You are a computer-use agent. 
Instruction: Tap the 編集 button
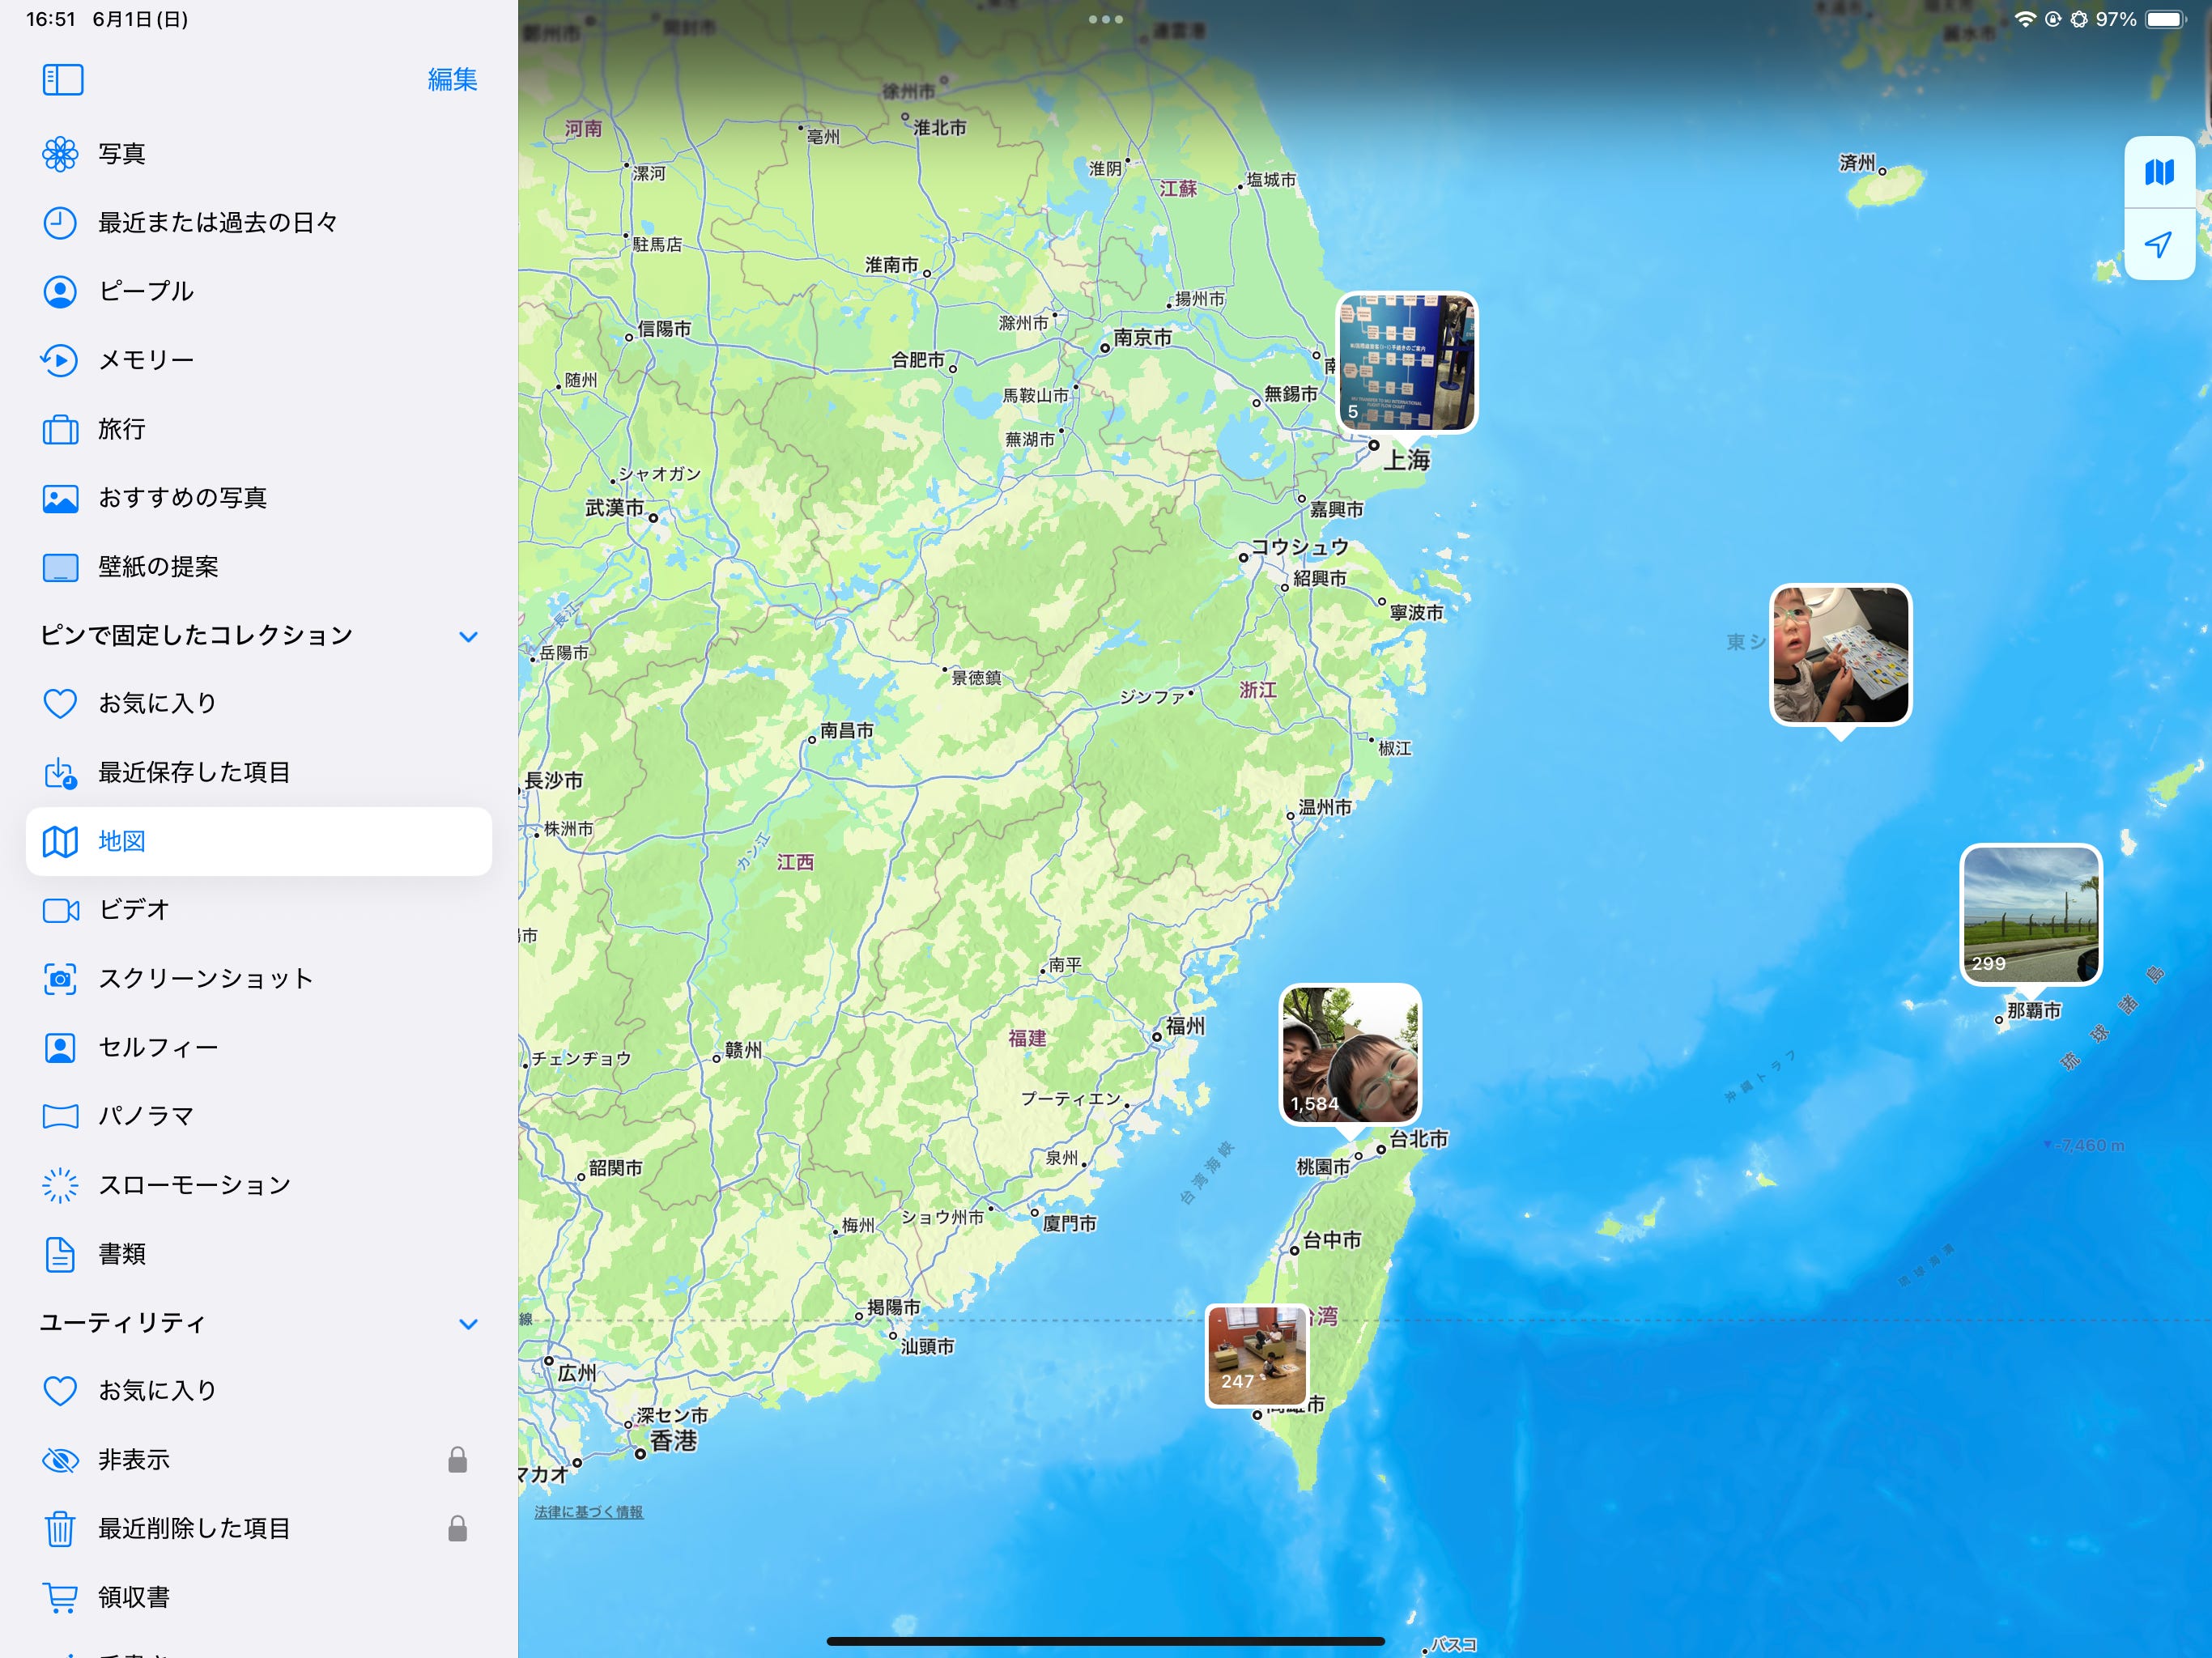[x=452, y=79]
